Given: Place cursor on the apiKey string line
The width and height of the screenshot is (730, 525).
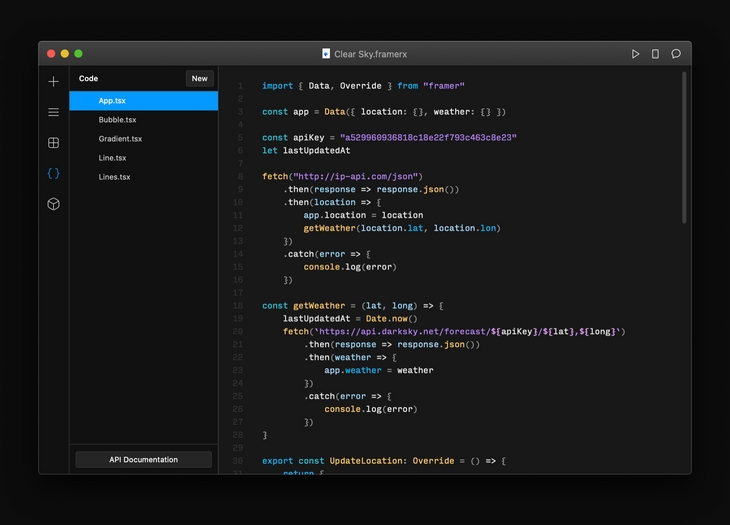Looking at the screenshot, I should pyautogui.click(x=428, y=138).
